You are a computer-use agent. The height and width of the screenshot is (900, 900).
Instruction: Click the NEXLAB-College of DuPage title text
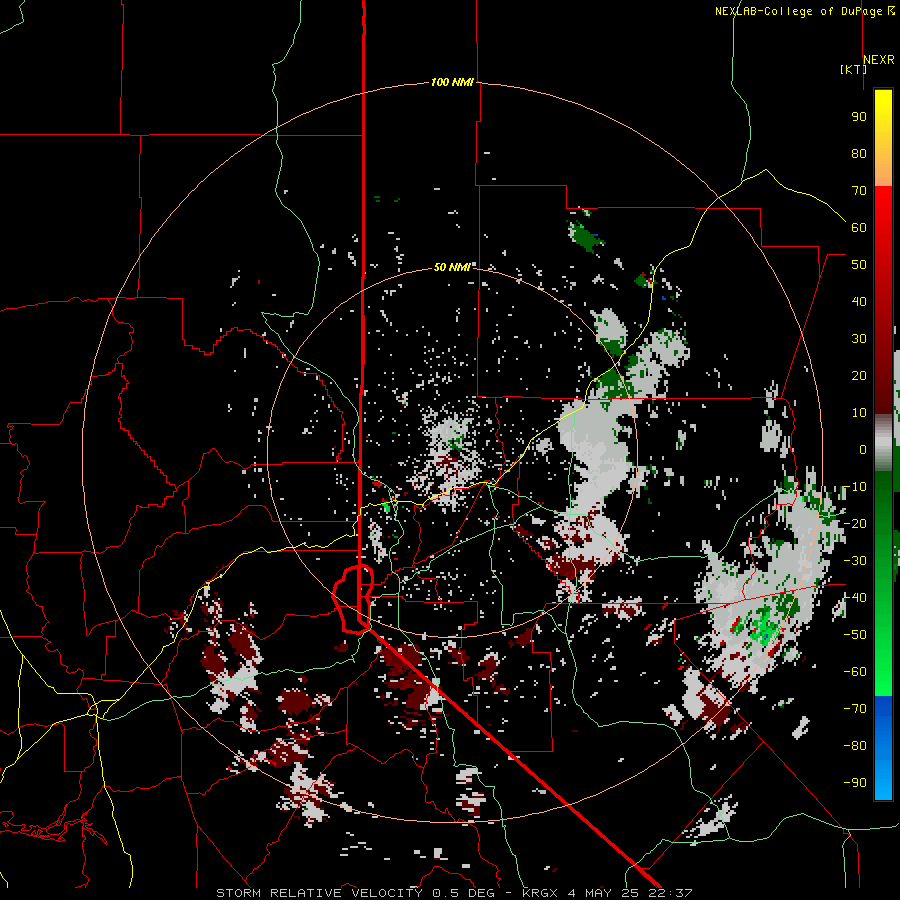click(x=804, y=11)
